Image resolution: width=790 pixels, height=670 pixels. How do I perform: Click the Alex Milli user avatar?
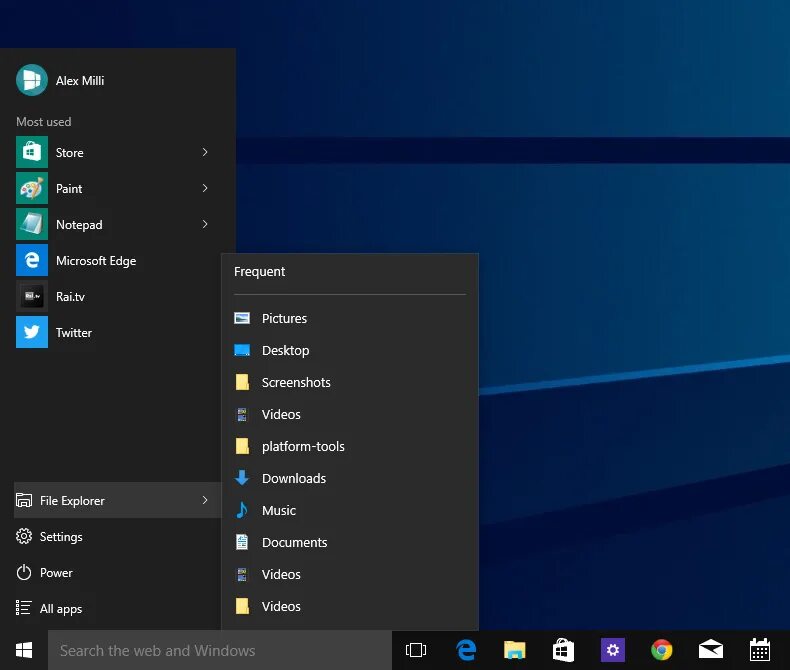tap(32, 80)
